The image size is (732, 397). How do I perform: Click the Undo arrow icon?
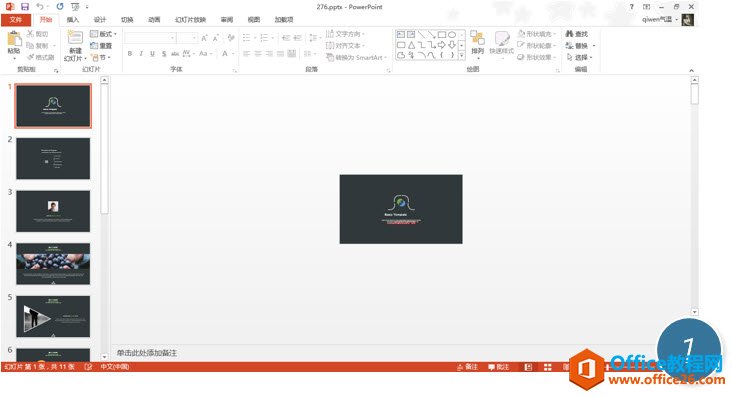click(x=40, y=7)
